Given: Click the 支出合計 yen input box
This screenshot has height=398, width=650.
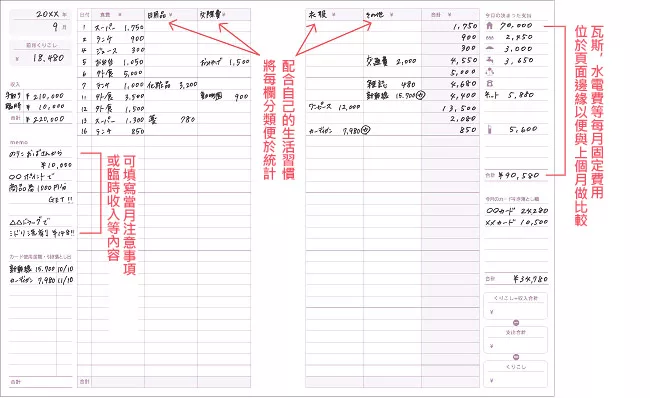Looking at the screenshot, I should click(516, 340).
